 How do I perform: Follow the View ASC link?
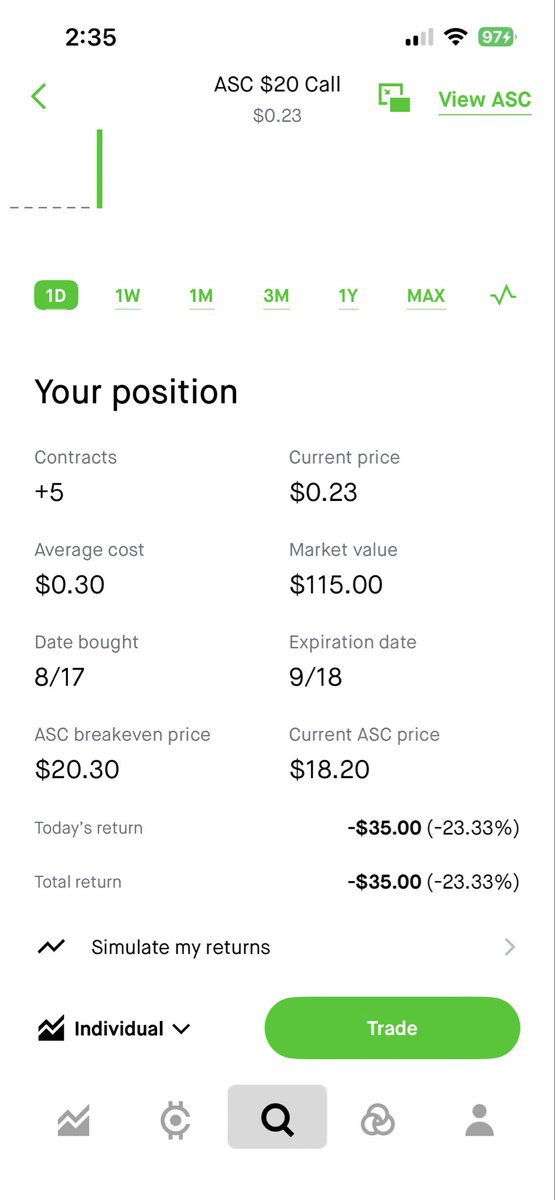pyautogui.click(x=485, y=100)
